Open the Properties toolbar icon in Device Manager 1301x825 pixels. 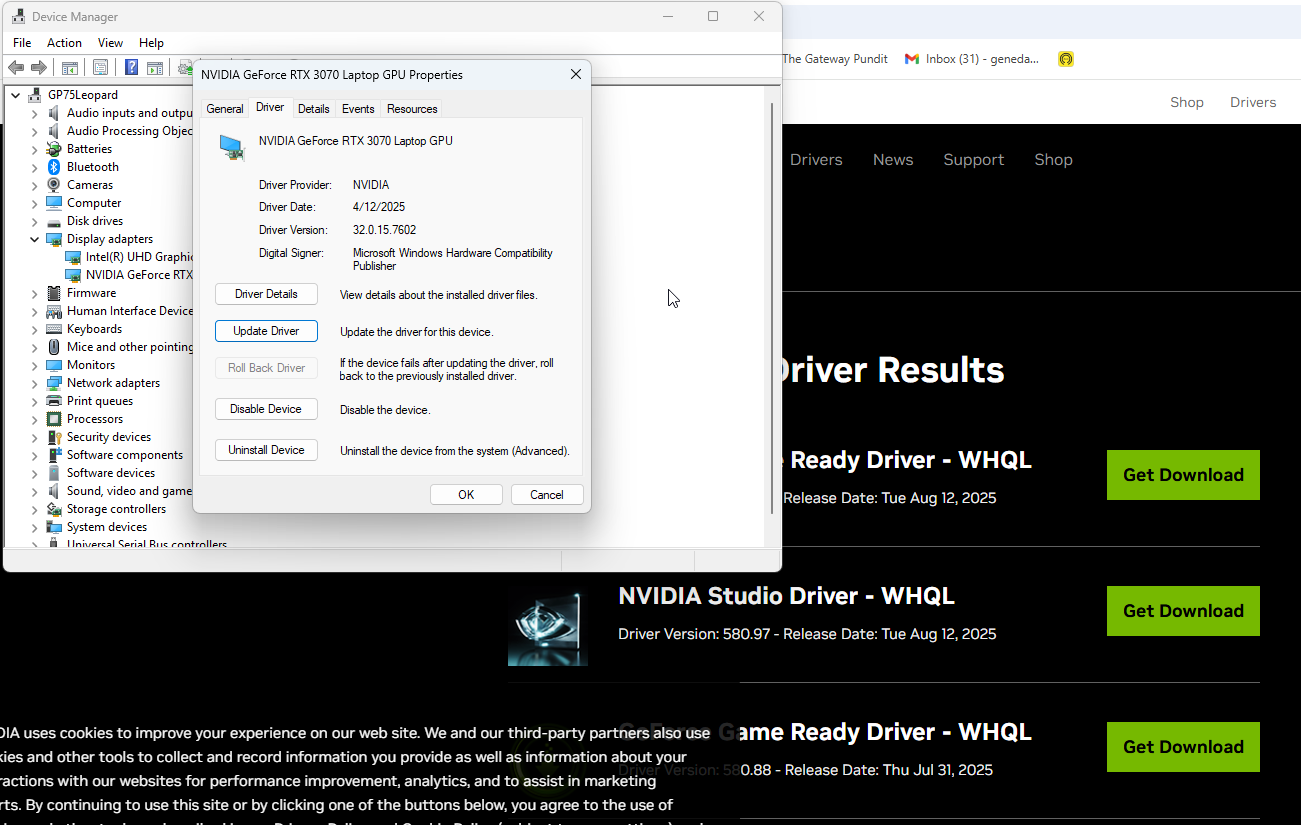[101, 68]
